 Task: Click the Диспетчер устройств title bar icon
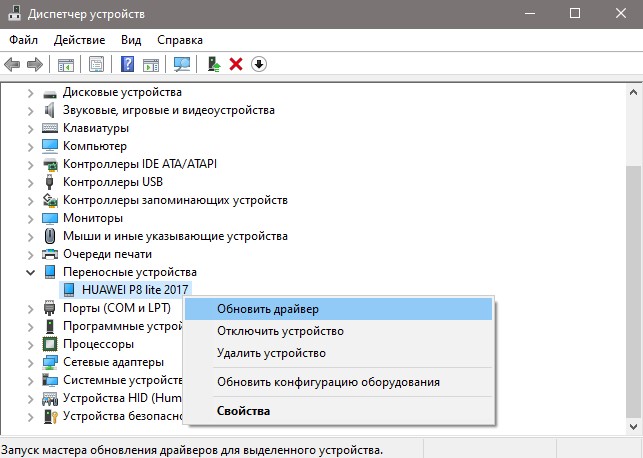pyautogui.click(x=14, y=12)
